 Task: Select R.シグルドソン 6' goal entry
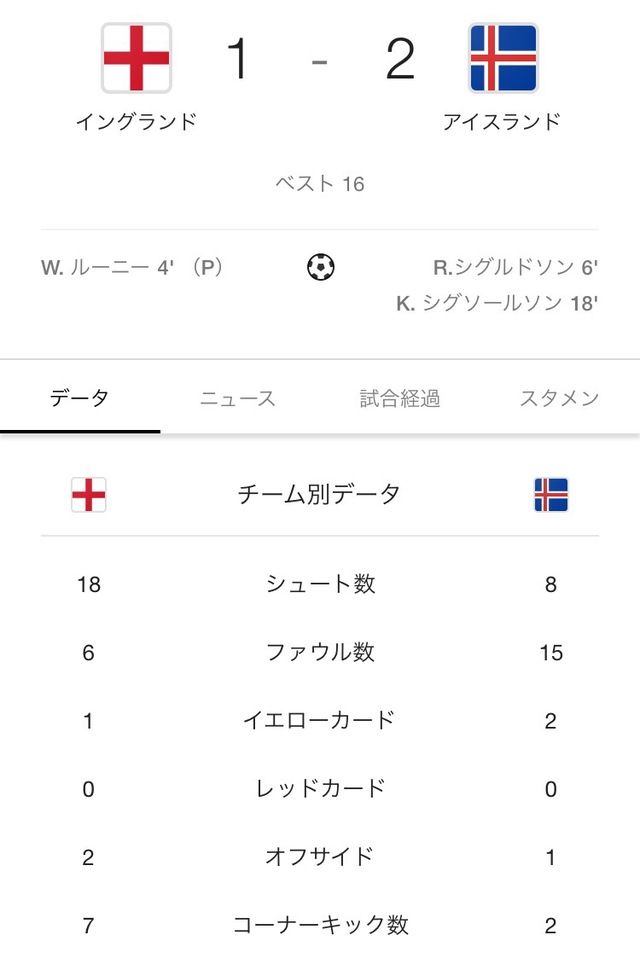pyautogui.click(x=516, y=267)
